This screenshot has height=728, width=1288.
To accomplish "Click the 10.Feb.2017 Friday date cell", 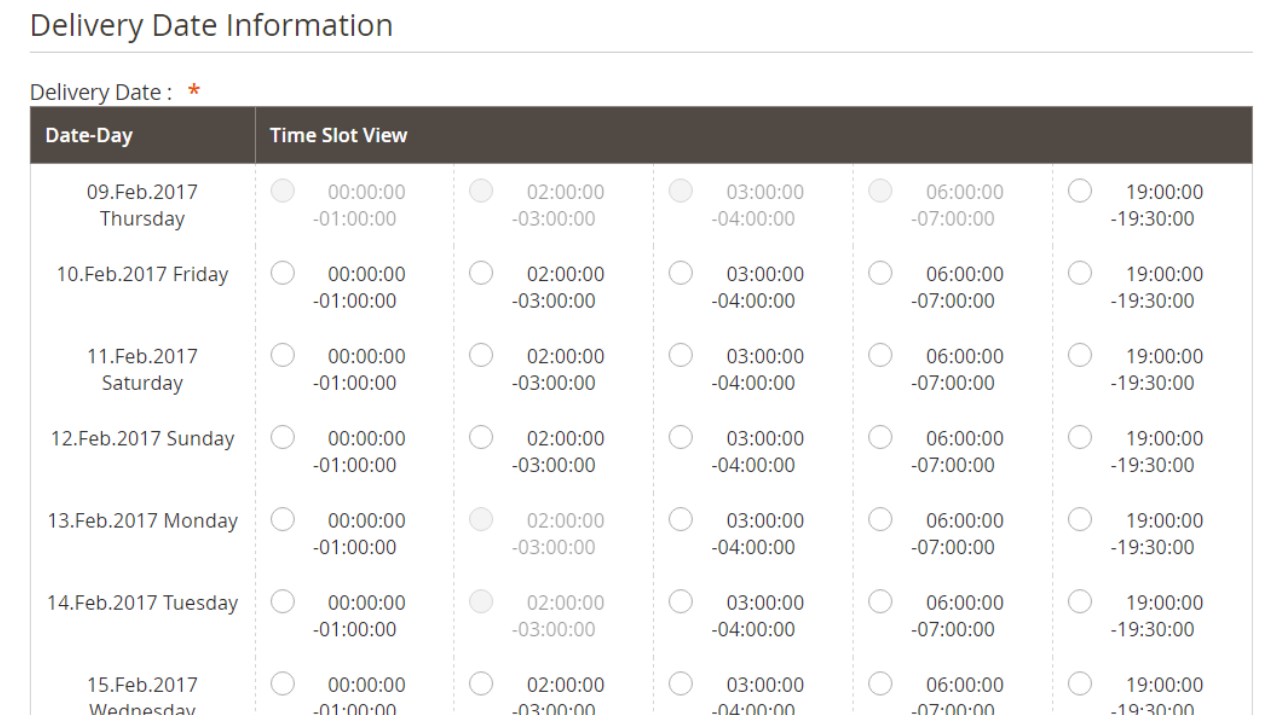I will click(142, 274).
